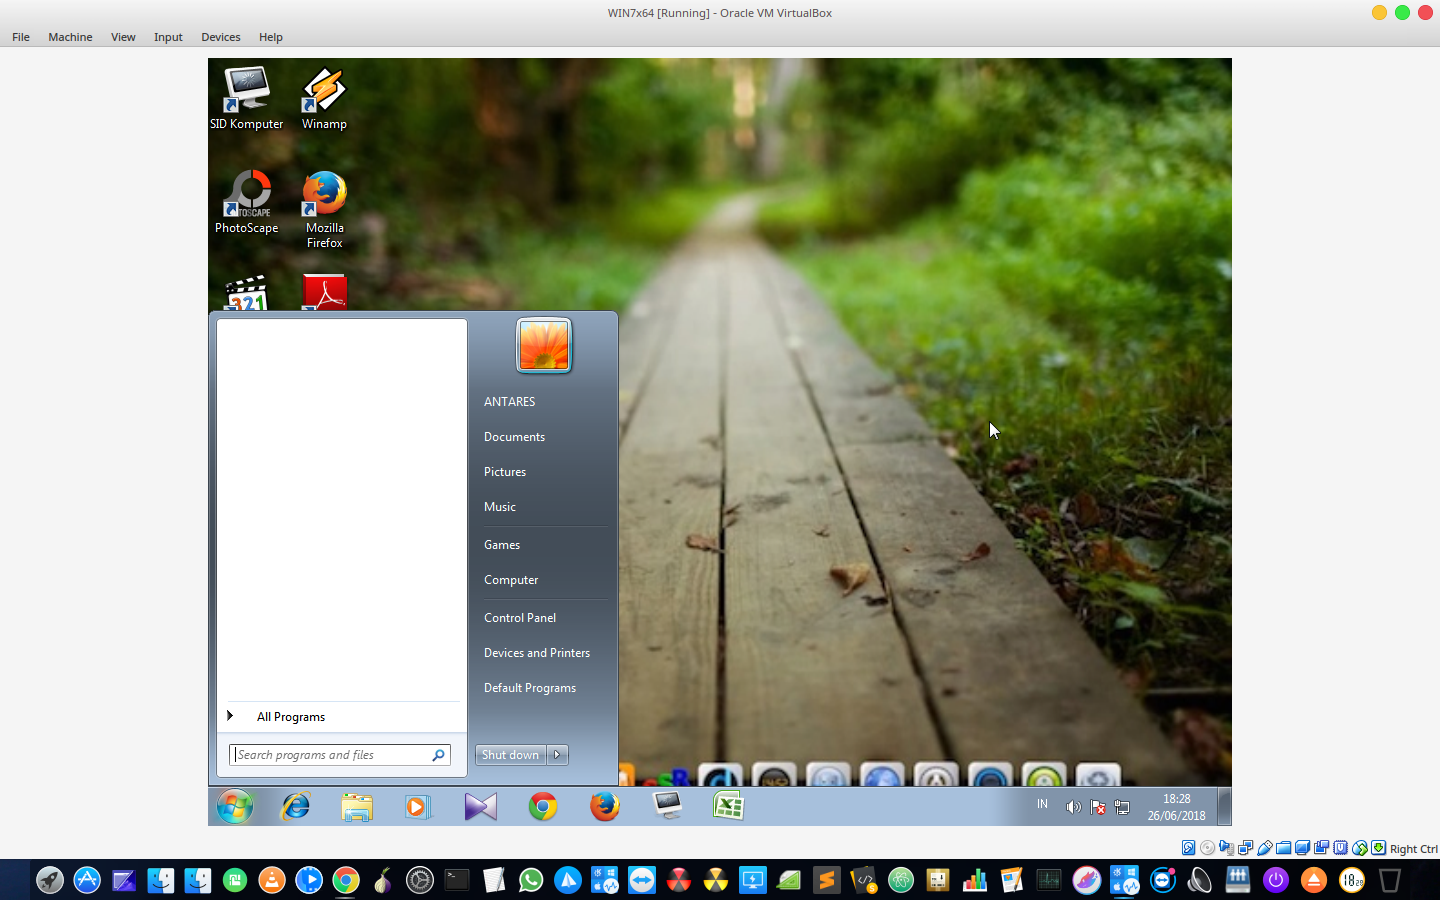Click inside the search programs field

click(330, 755)
